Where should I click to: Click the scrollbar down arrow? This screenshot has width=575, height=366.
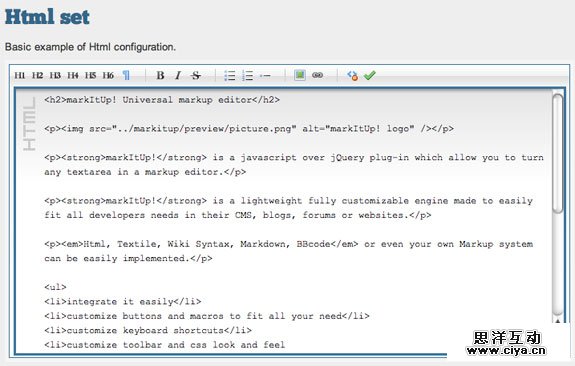(558, 321)
